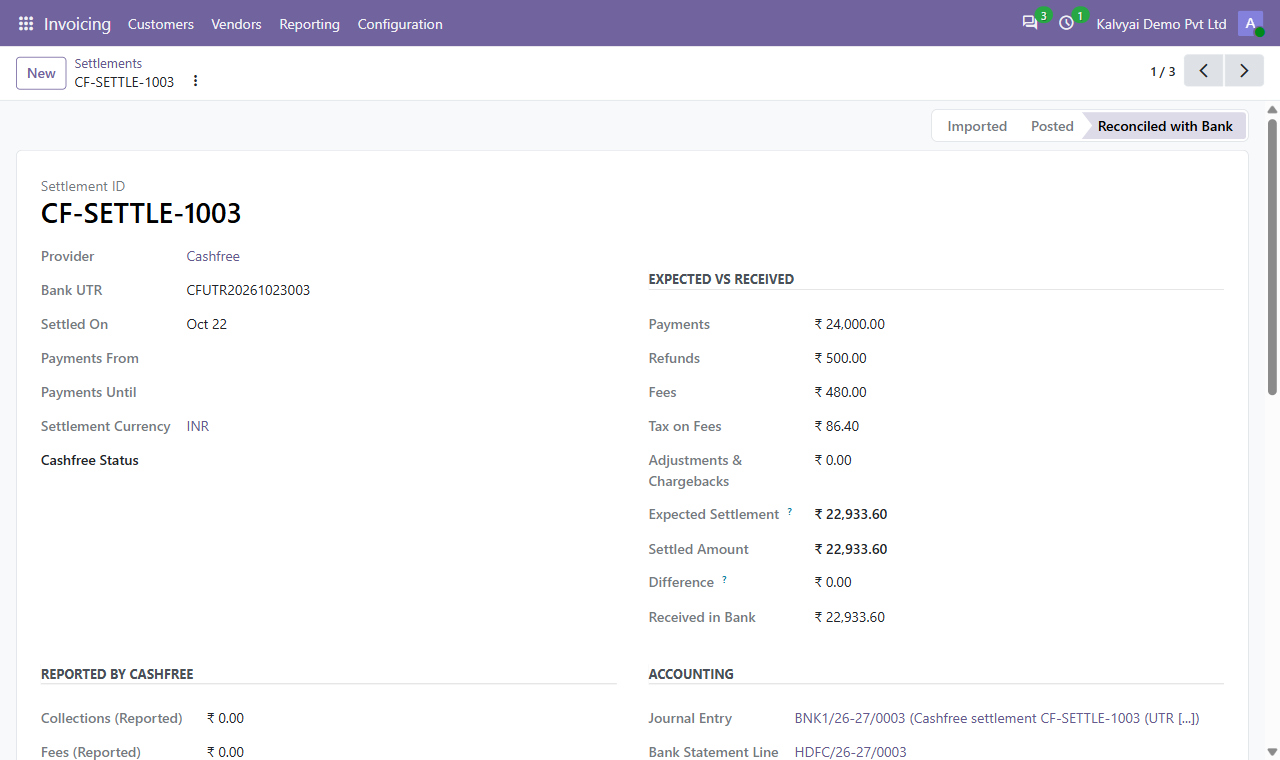Click the Collections (Reported) value
This screenshot has height=760, width=1280.
226,718
